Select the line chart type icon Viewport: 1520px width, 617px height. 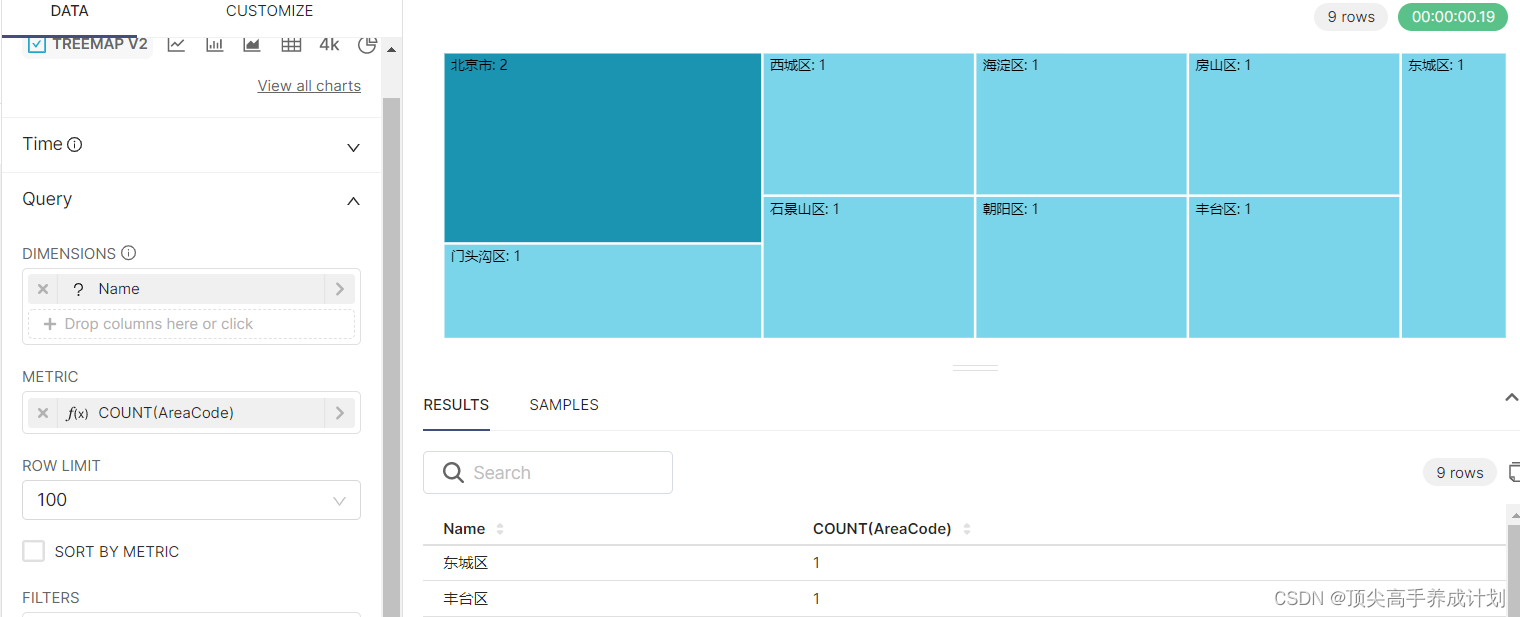[176, 44]
